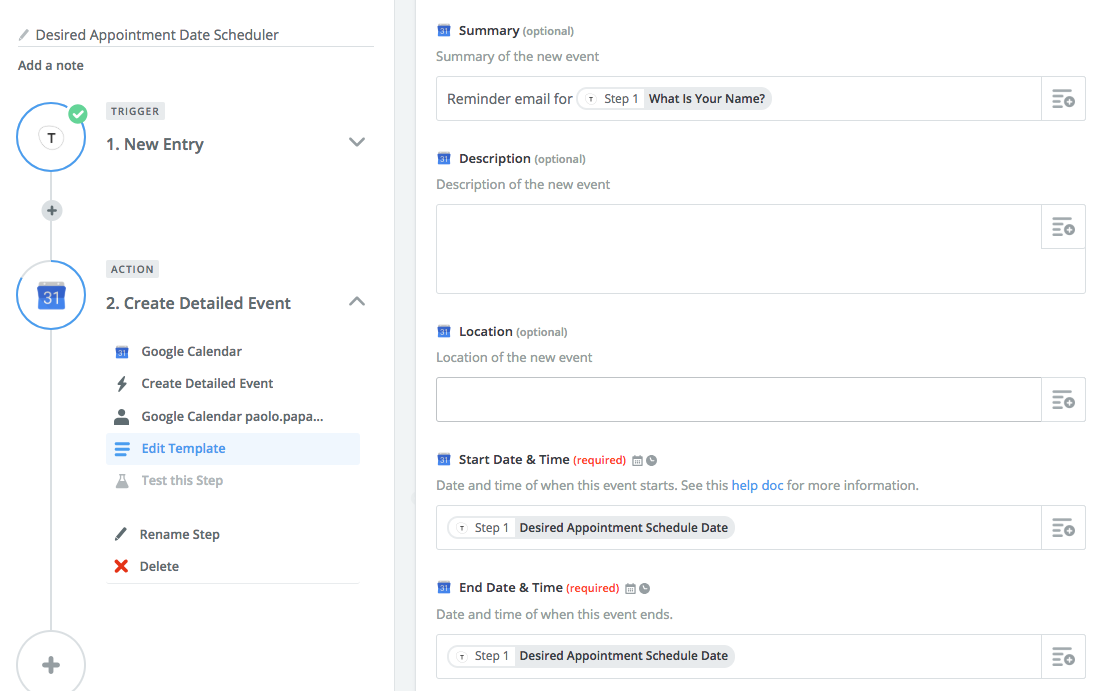Screen dimensions: 1100x691
Task: Click the green checkmark on the trigger circle
Action: coord(78,114)
